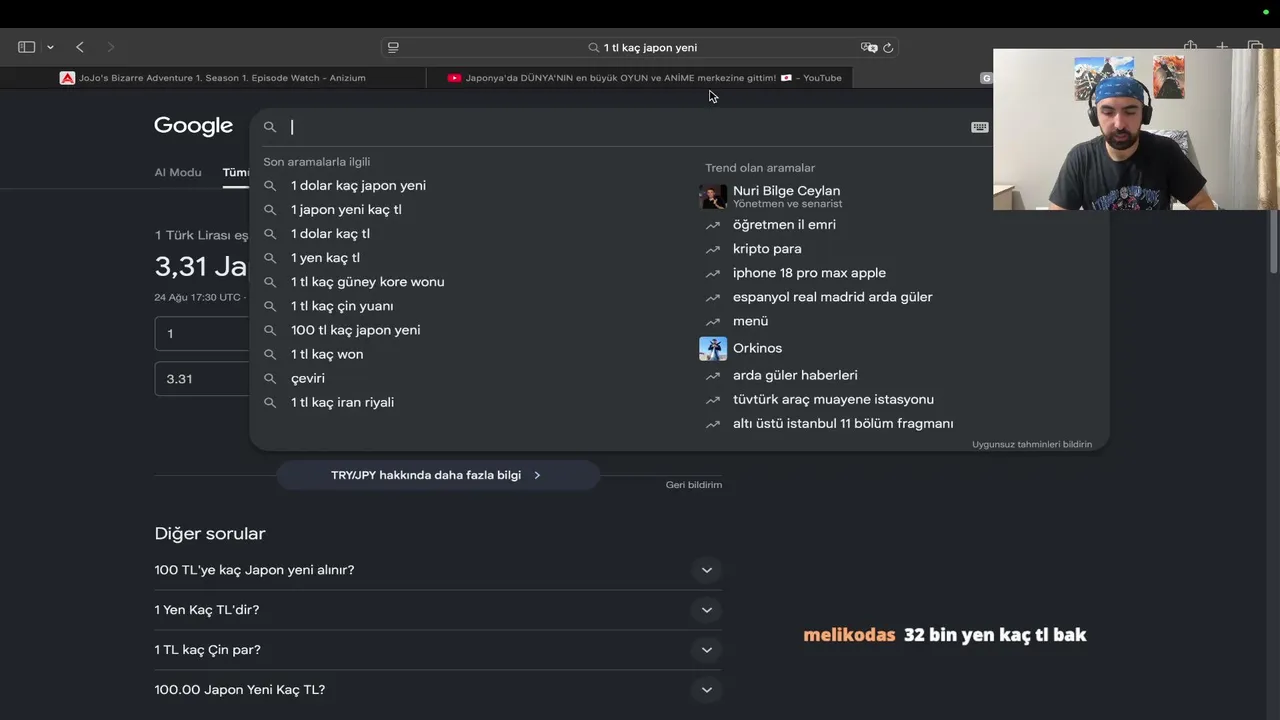Screen dimensions: 1280x720
Task: Open trending search Nuri Bilge Ceylan
Action: coord(786,196)
